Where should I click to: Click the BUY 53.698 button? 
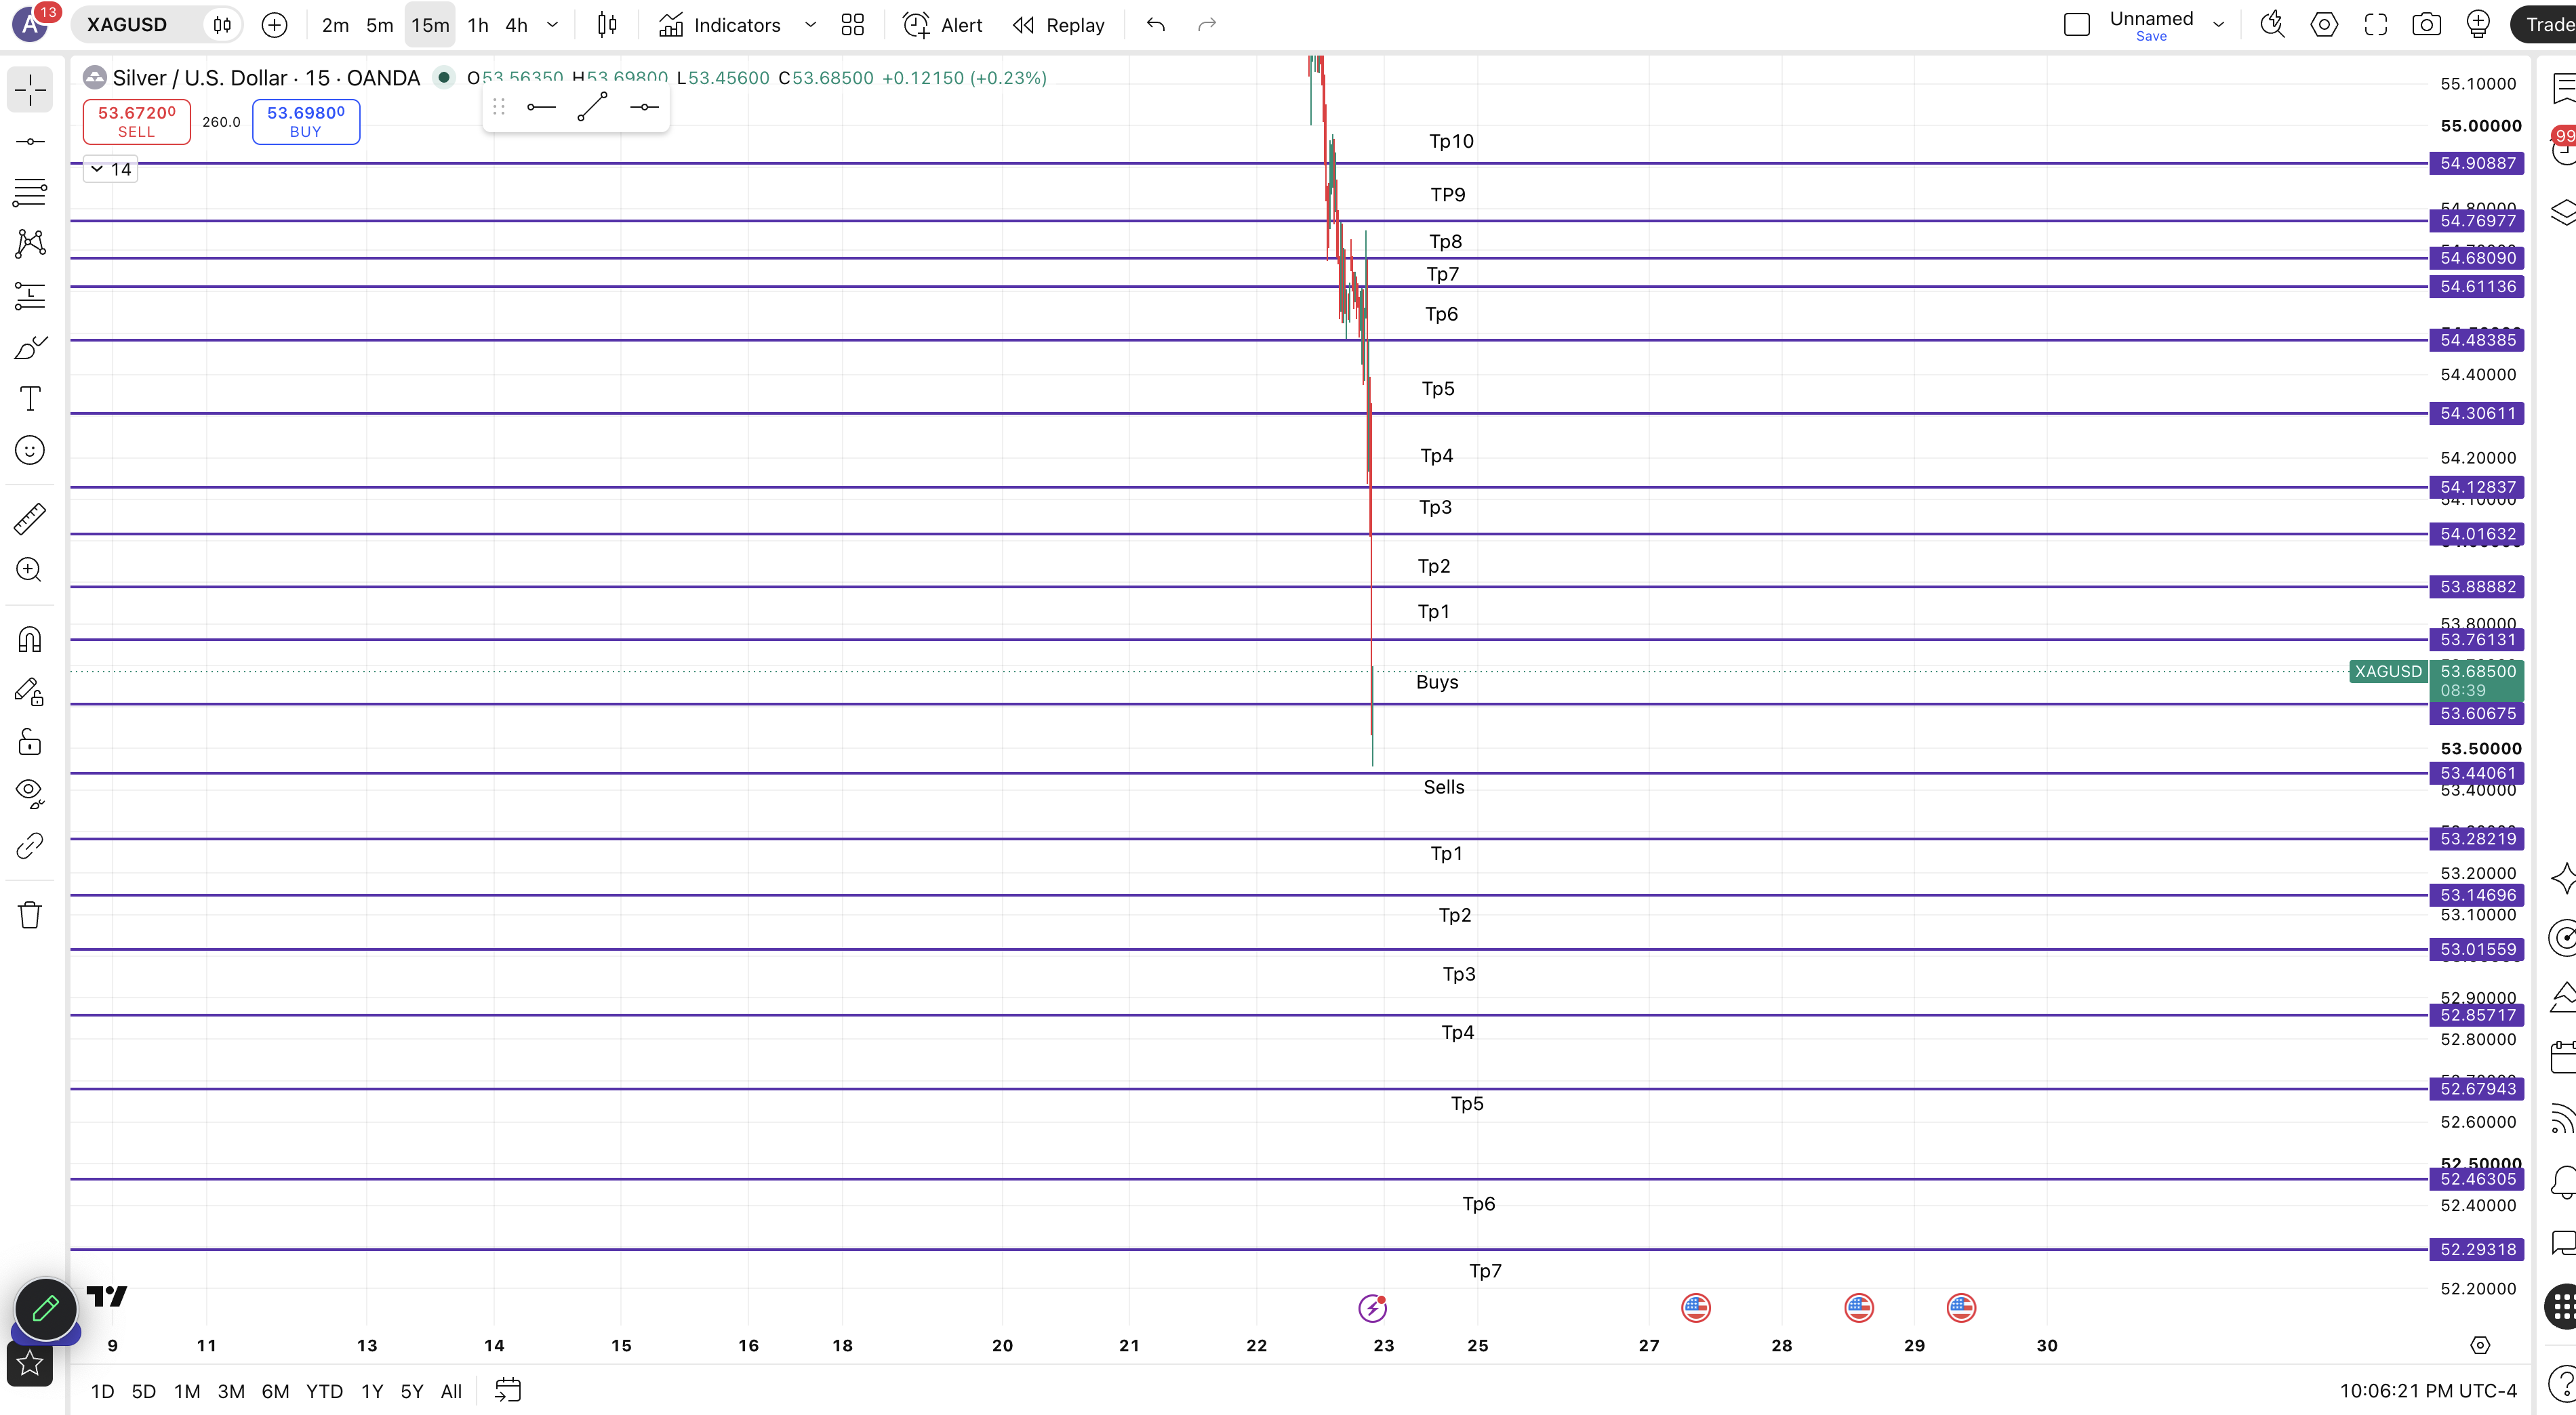pos(306,121)
